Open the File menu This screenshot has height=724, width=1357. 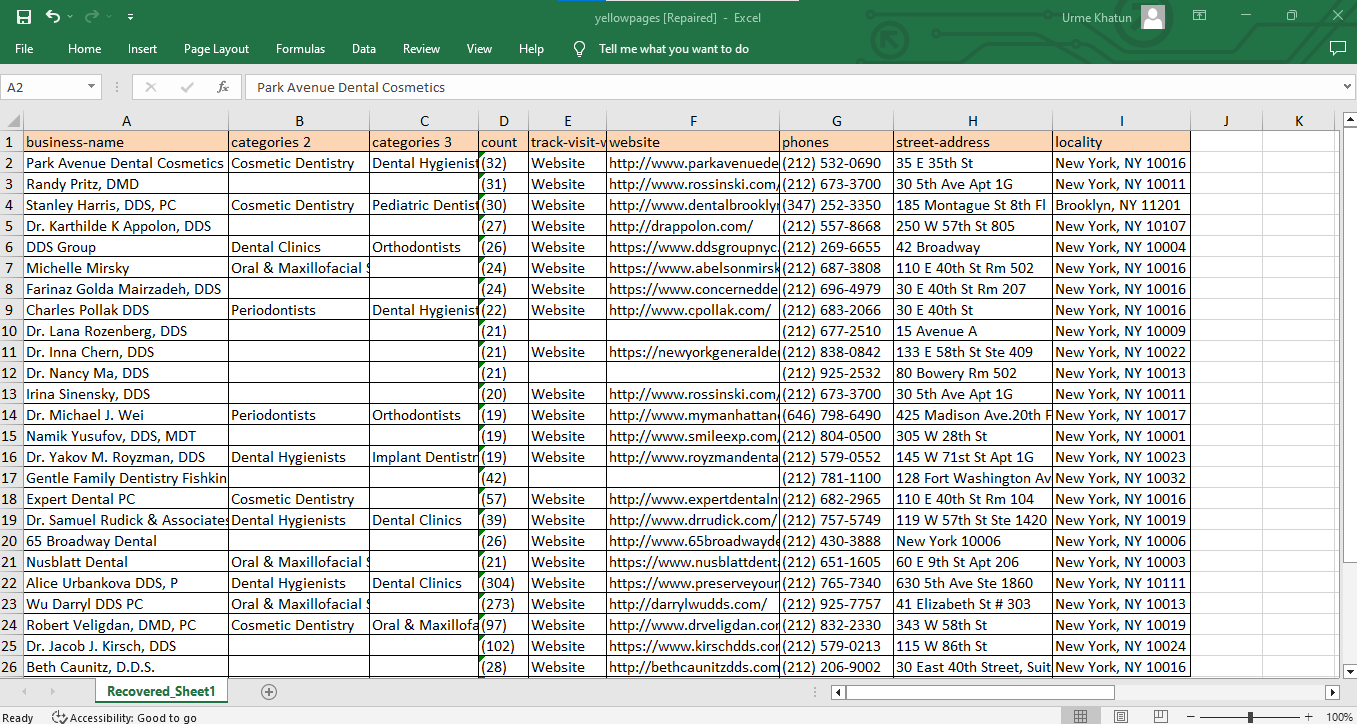pos(24,48)
